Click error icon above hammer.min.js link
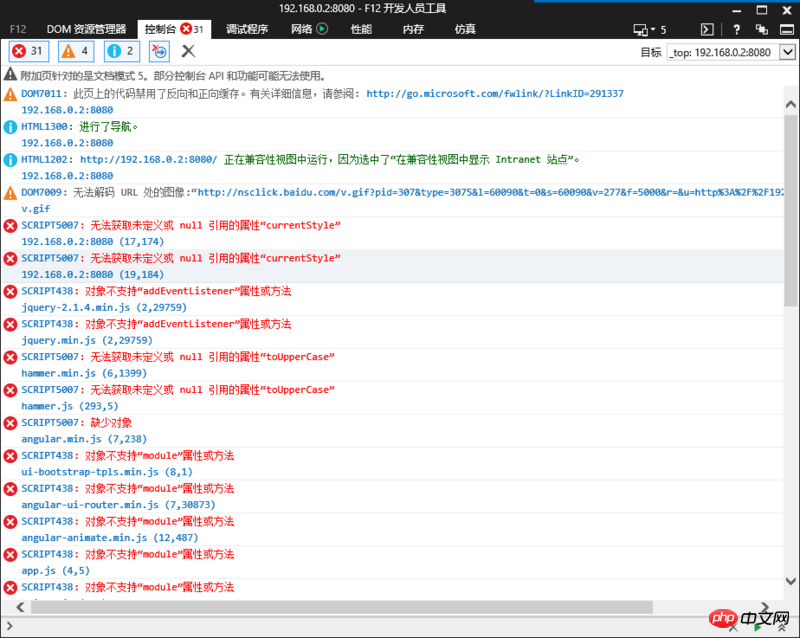 (x=10, y=357)
